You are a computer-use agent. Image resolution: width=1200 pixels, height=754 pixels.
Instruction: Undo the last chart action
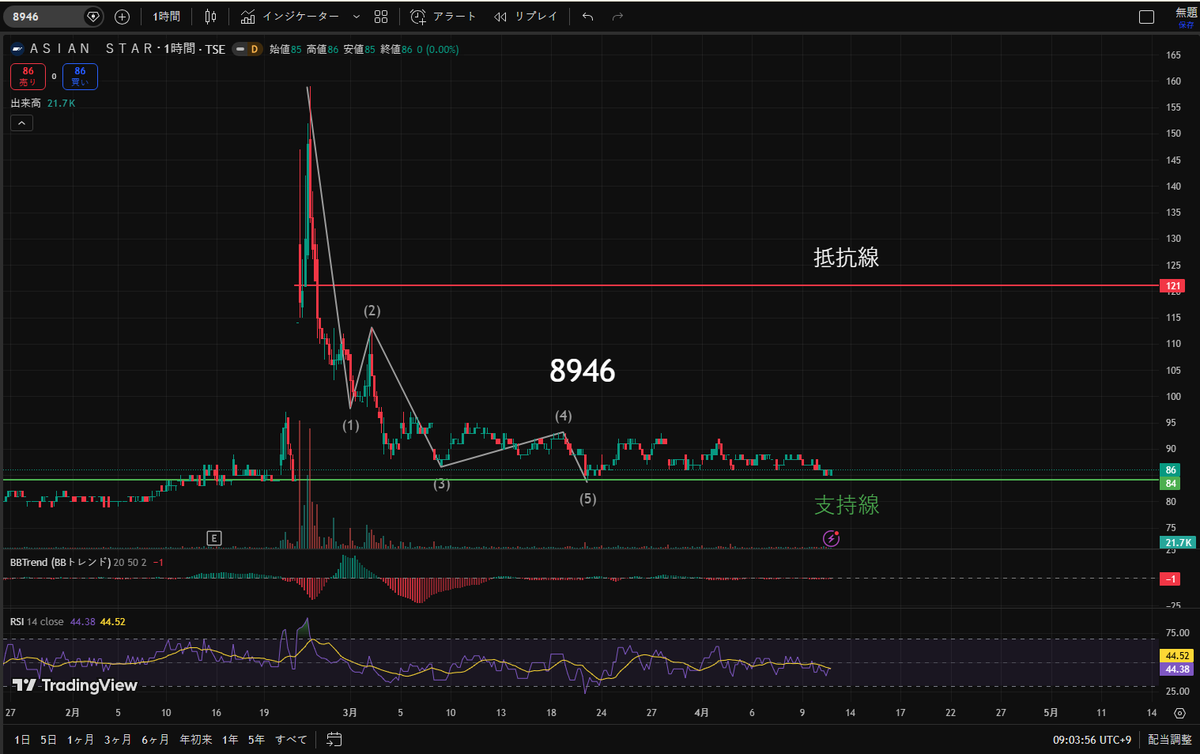[587, 16]
